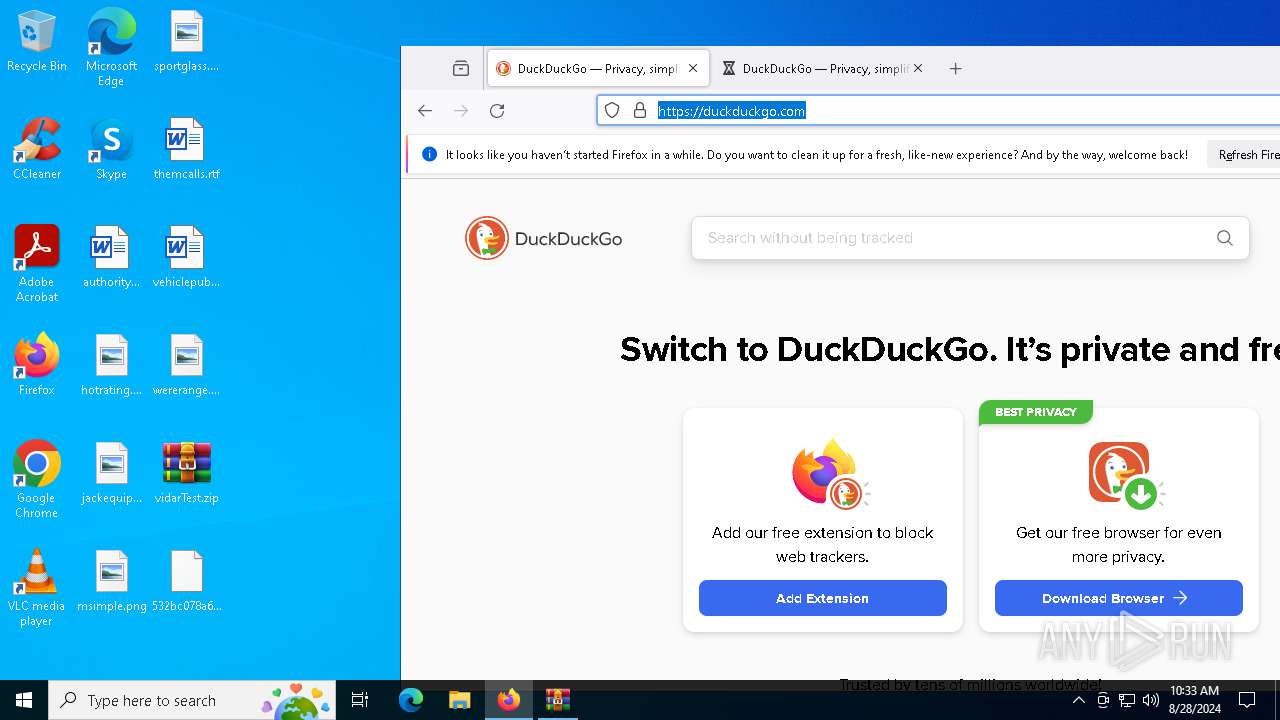Click the magnifier icon in DuckDuckGo search box
Screen dimensions: 1280x720
coord(1225,238)
